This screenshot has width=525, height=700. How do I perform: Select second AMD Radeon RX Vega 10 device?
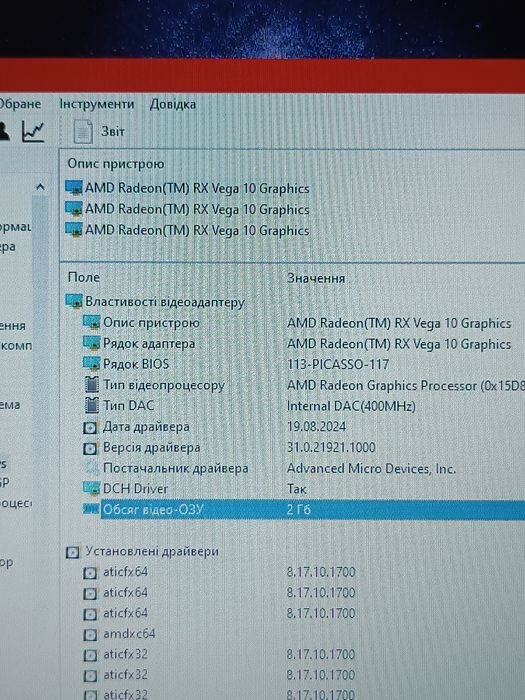pyautogui.click(x=197, y=209)
